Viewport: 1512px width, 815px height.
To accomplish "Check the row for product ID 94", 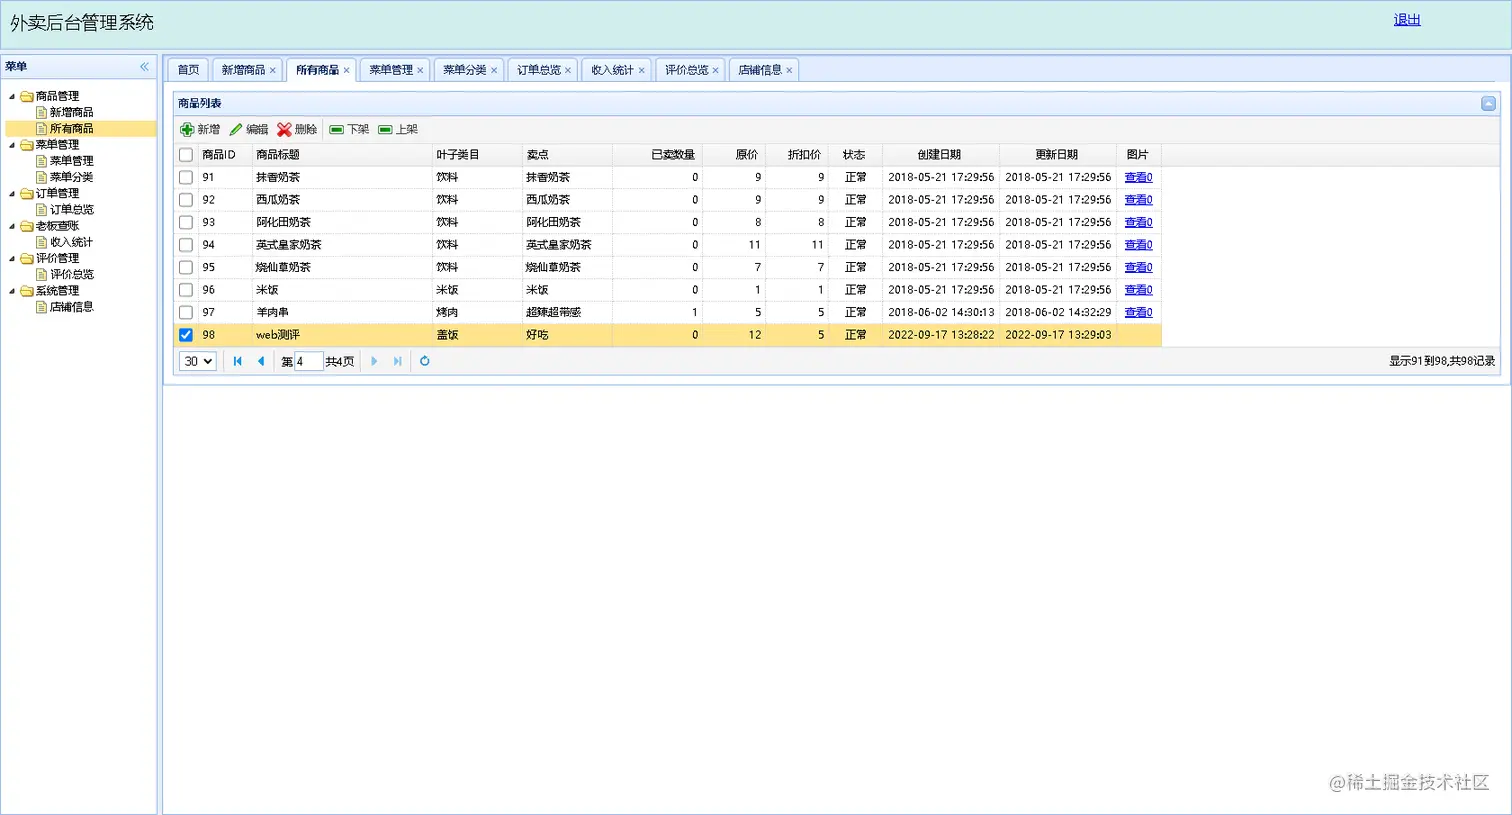I will click(x=186, y=245).
